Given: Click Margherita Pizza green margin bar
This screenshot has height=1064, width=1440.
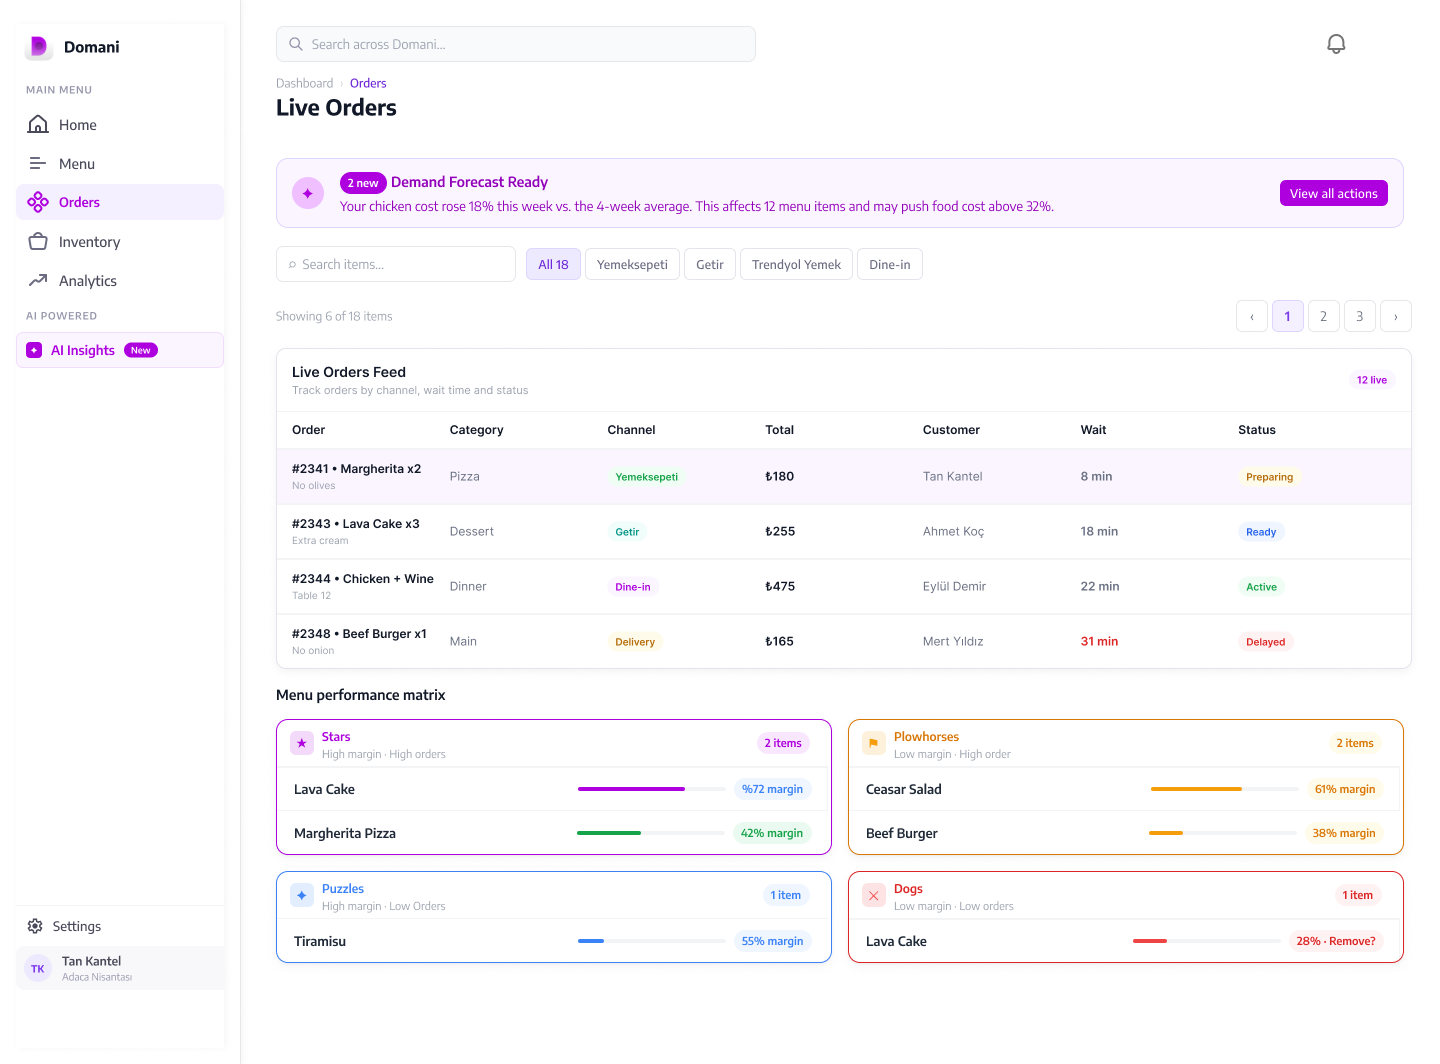Looking at the screenshot, I should [x=652, y=833].
